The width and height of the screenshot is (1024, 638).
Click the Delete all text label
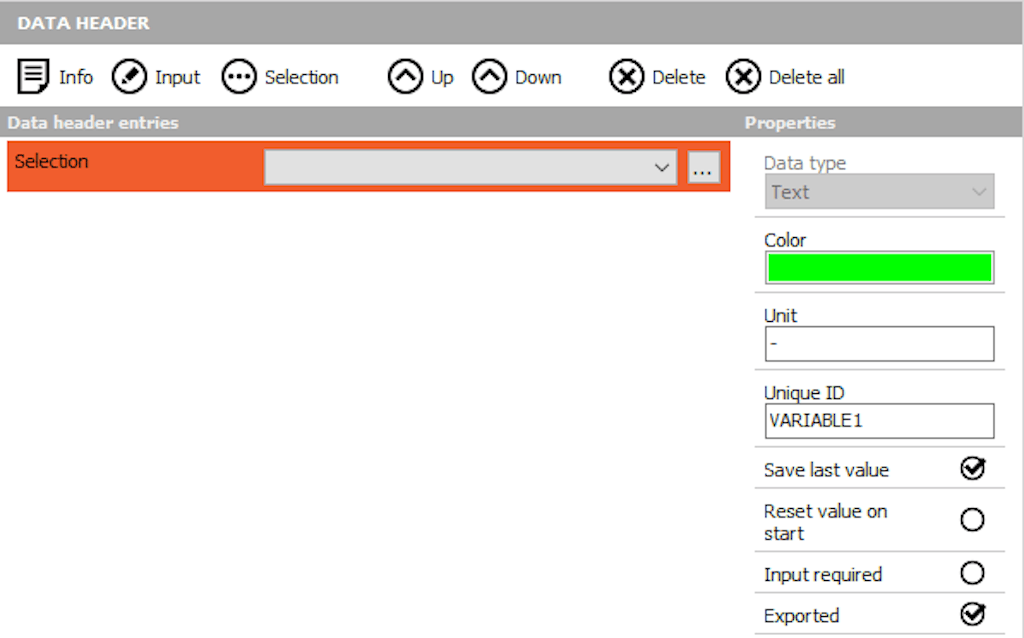tap(807, 77)
